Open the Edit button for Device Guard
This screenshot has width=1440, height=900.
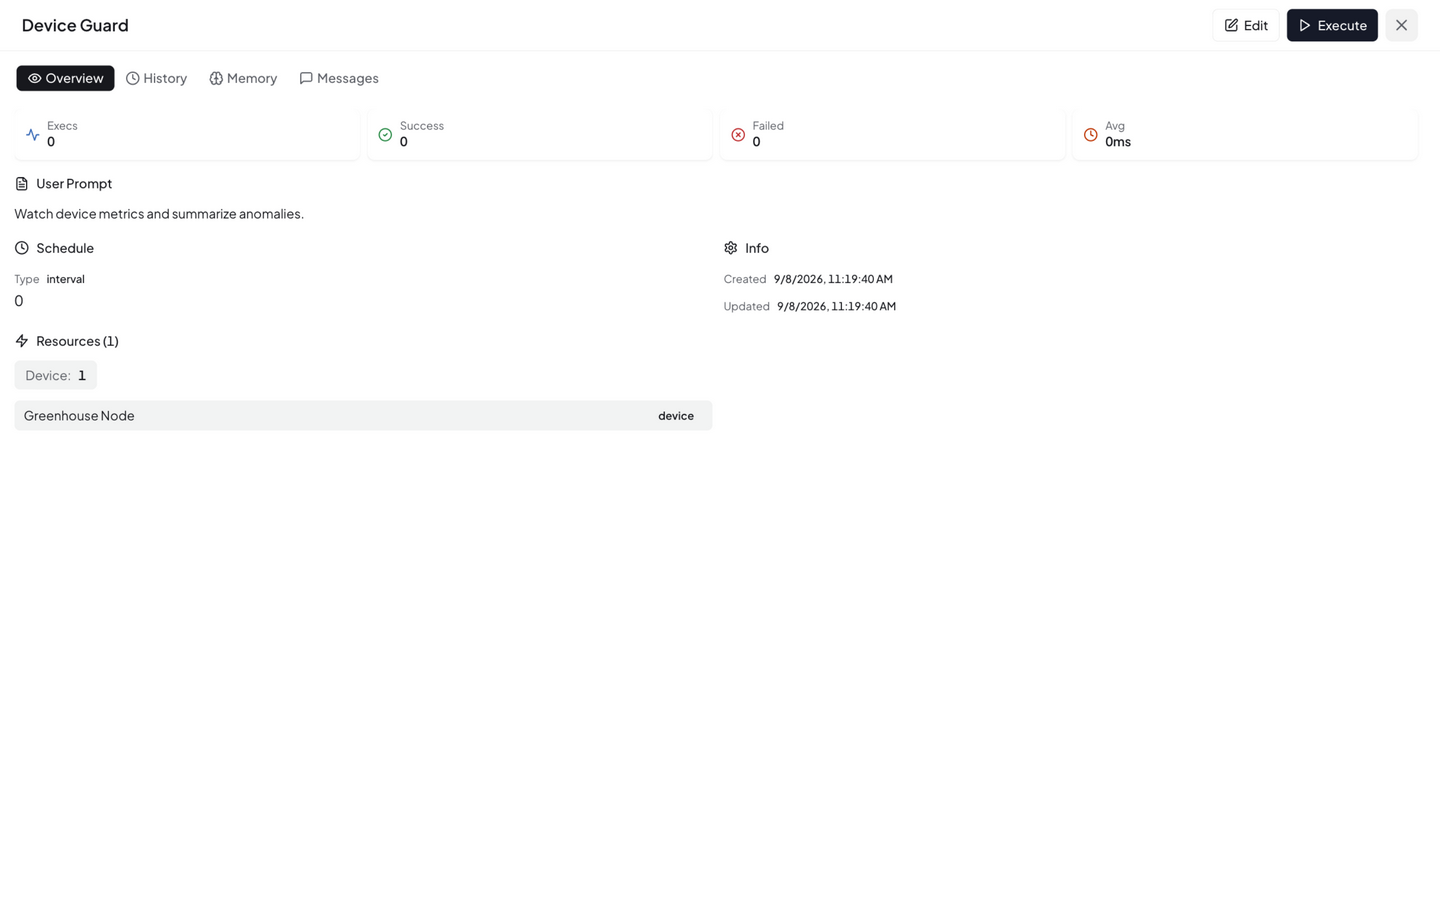[1245, 25]
